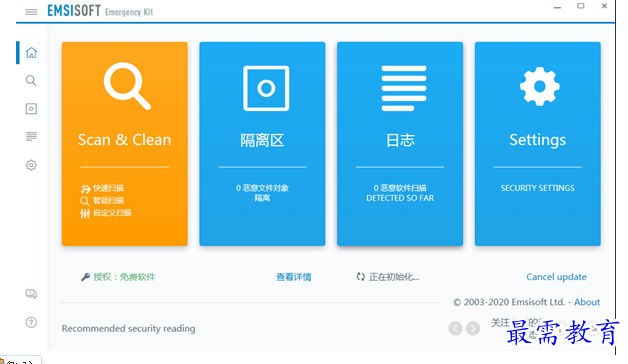628x364 pixels.
Task: Click the large gear on Settings tile
Action: [x=539, y=86]
